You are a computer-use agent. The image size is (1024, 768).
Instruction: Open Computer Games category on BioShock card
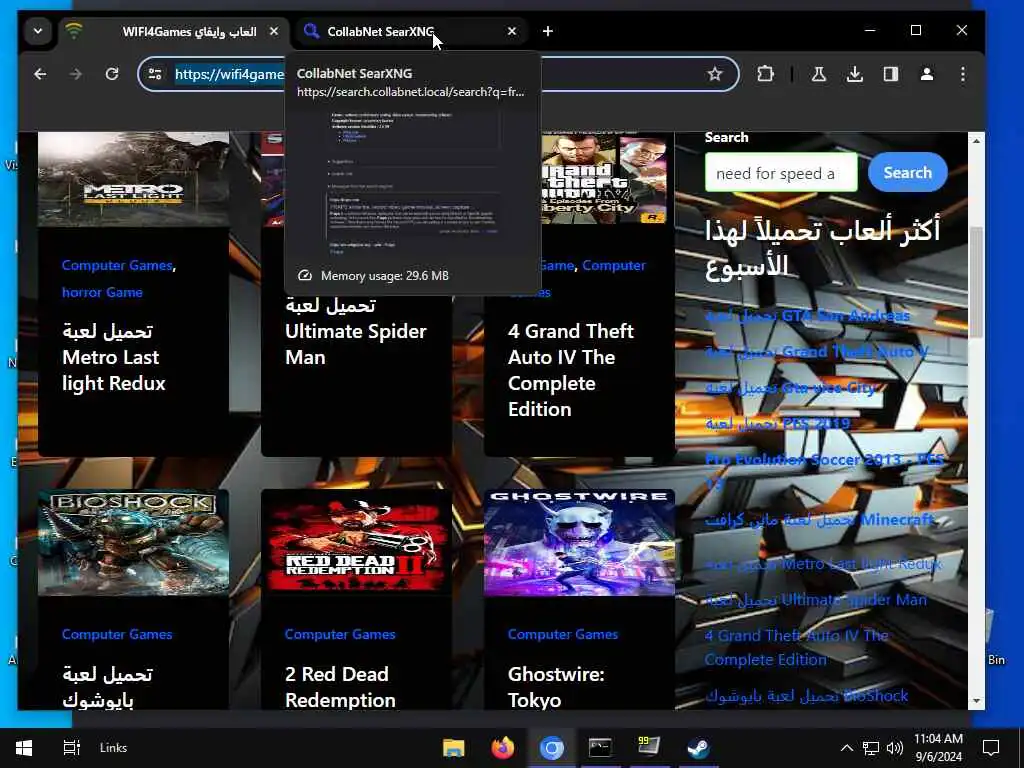(x=117, y=634)
